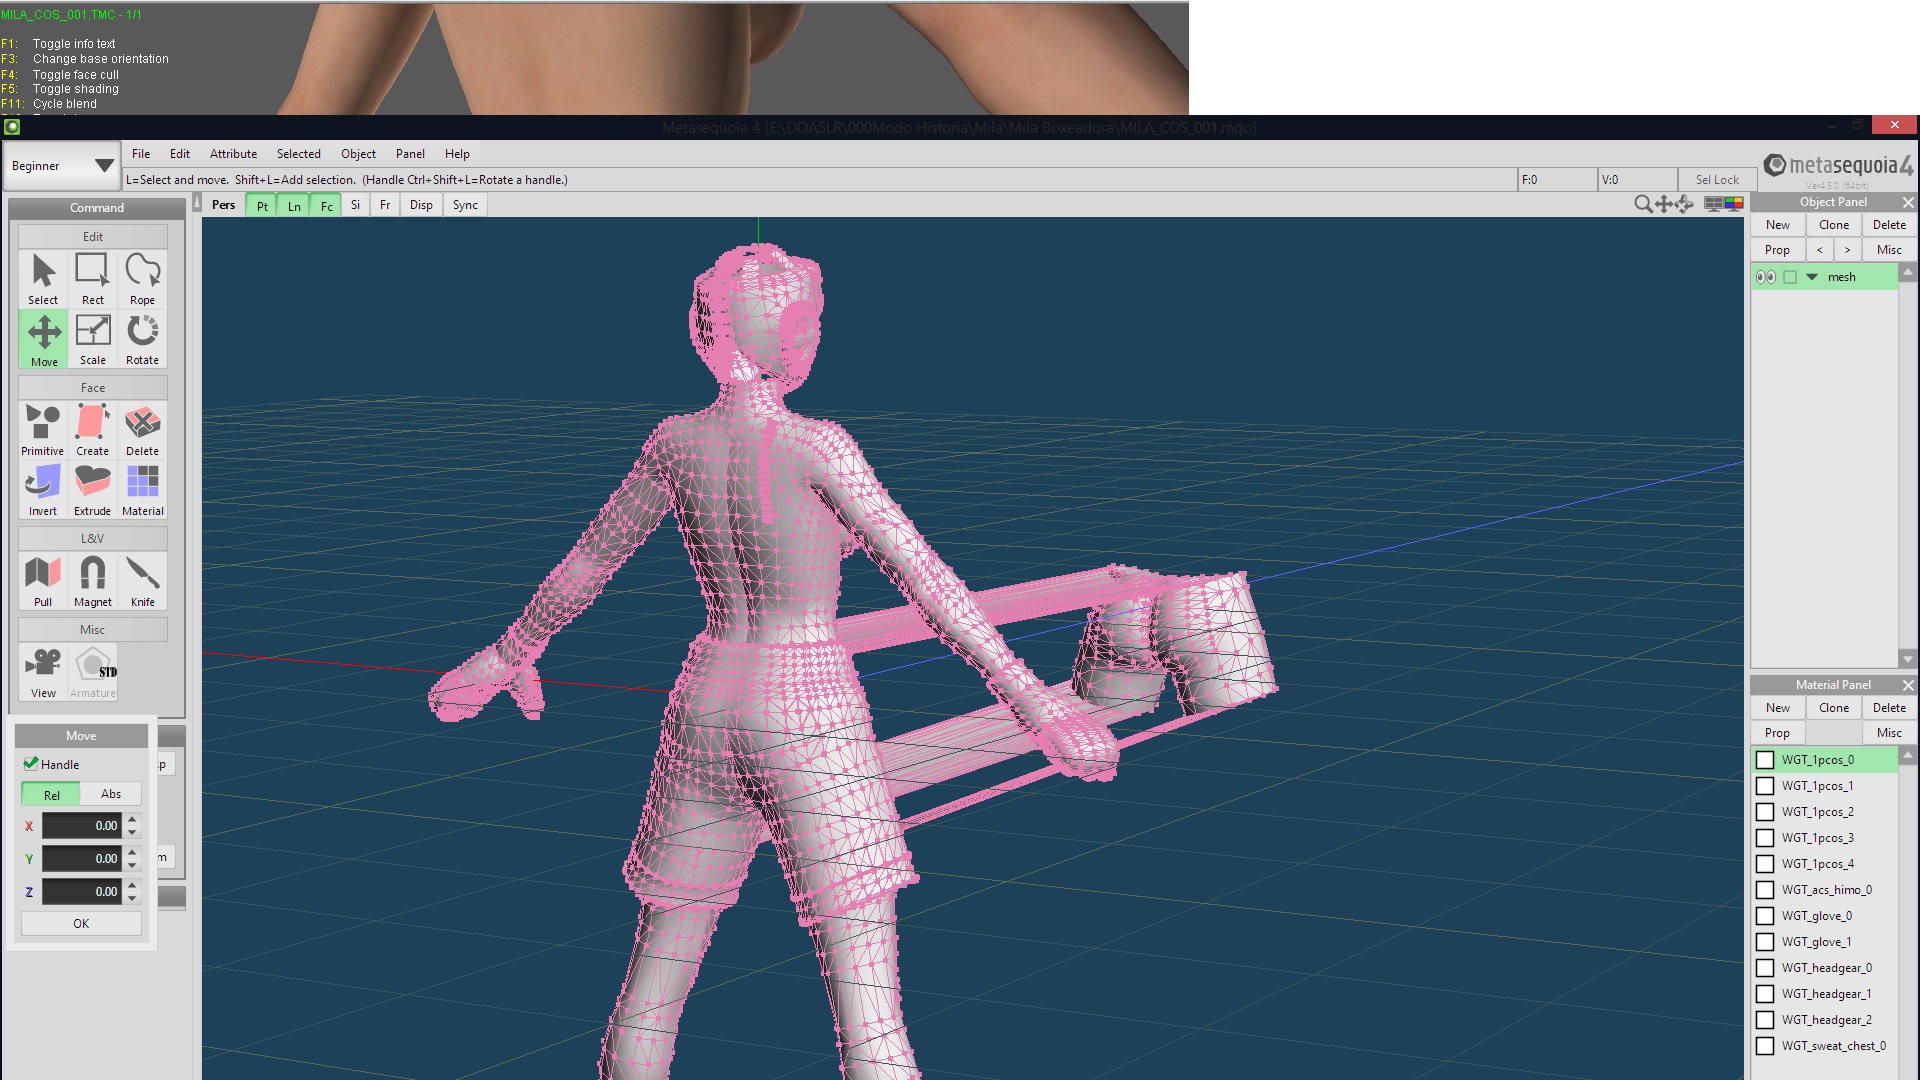
Task: Select the Magnet tool
Action: point(92,581)
